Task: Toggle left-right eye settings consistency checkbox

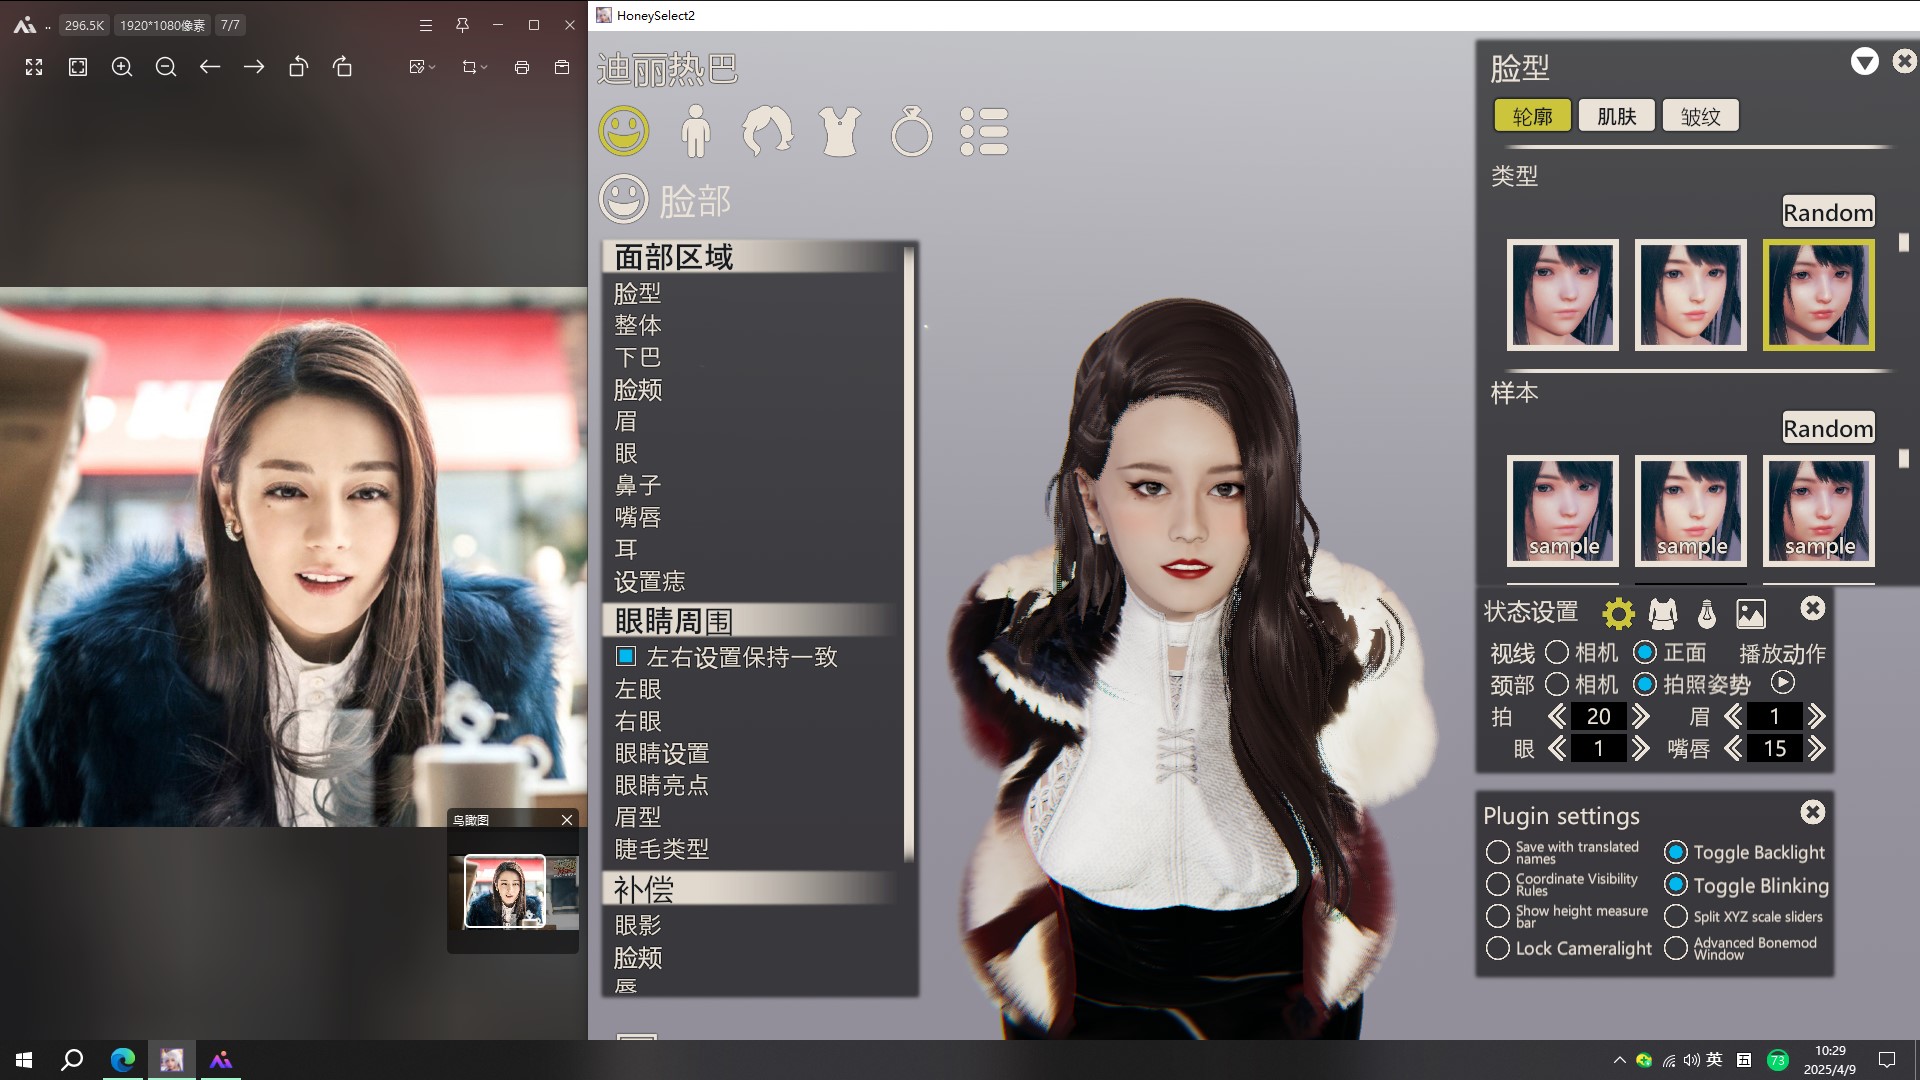Action: tap(626, 657)
